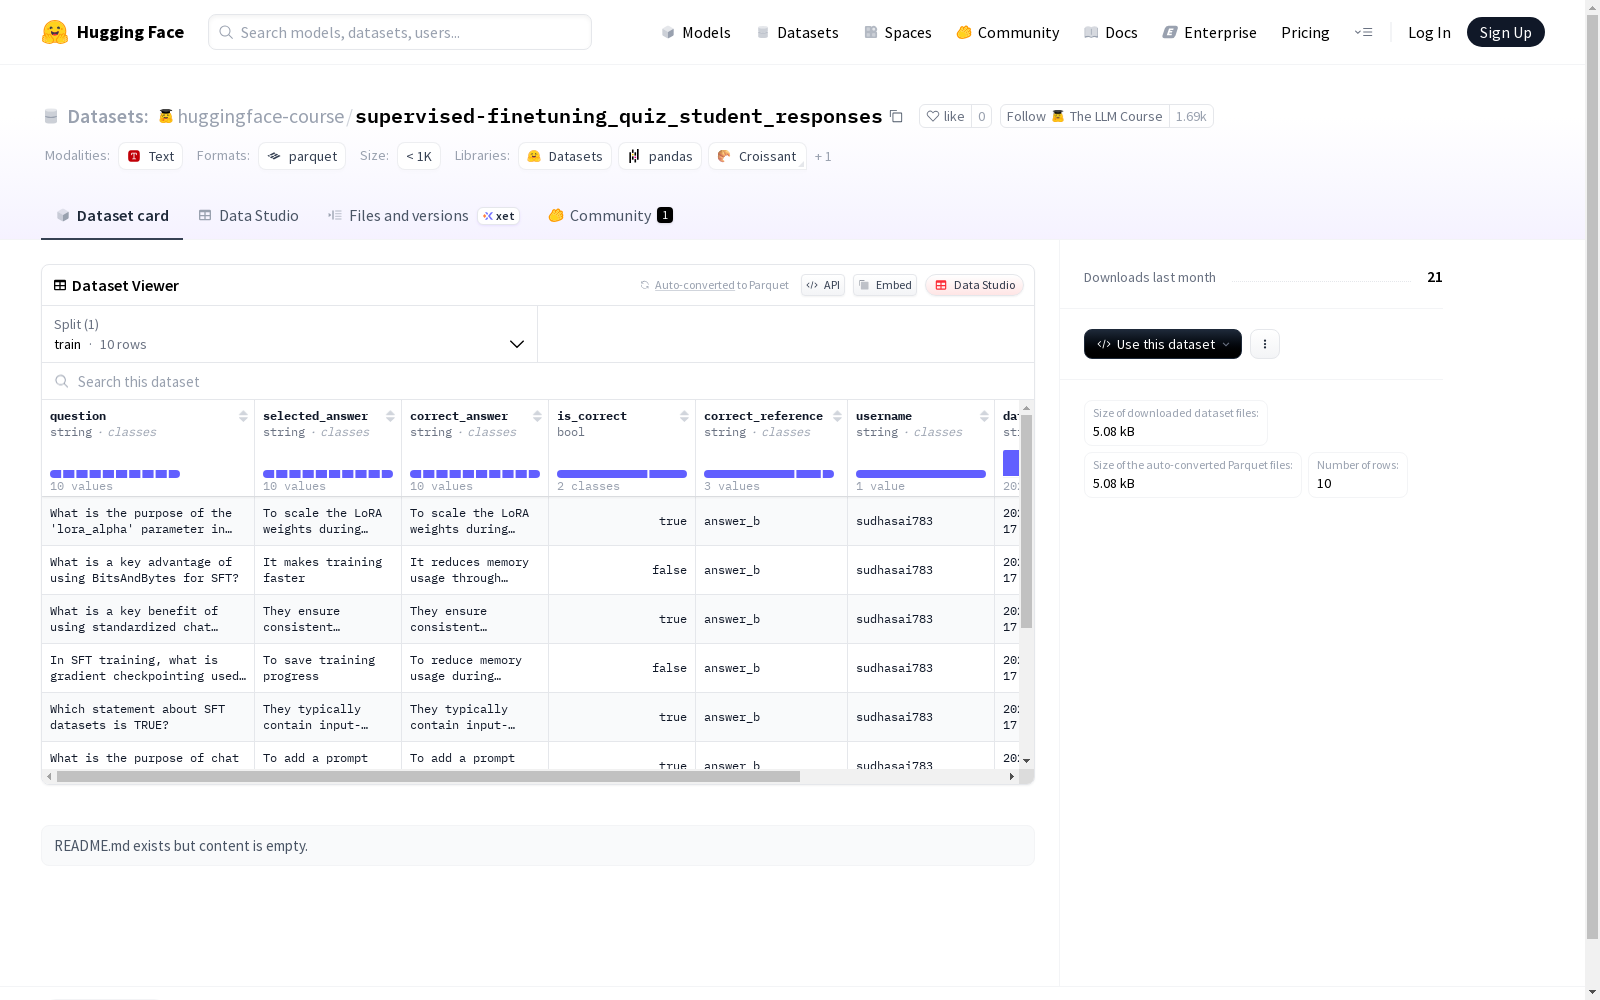Click the right arrow of horizontal scrollbar
This screenshot has width=1600, height=1000.
(x=1012, y=776)
